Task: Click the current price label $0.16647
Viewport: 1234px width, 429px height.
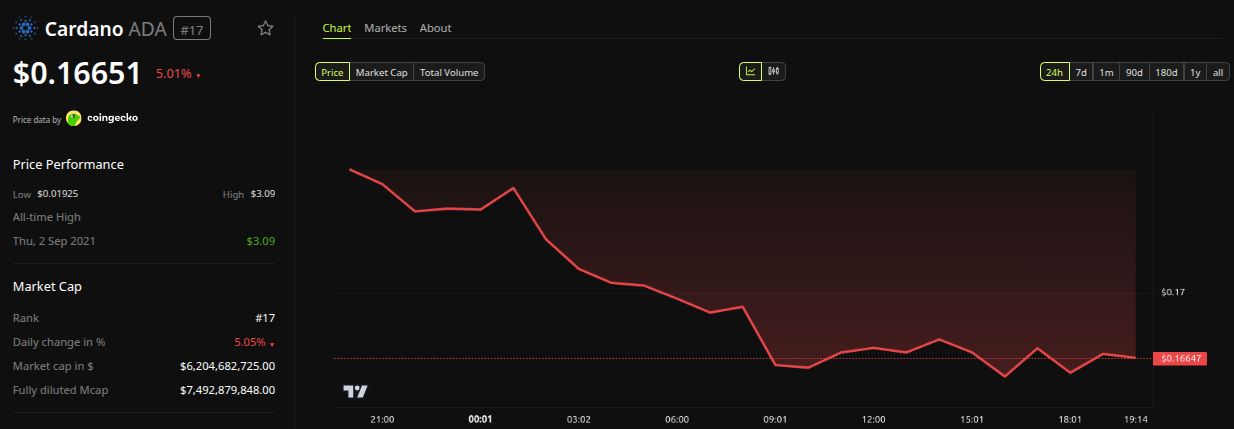Action: pyautogui.click(x=1180, y=358)
